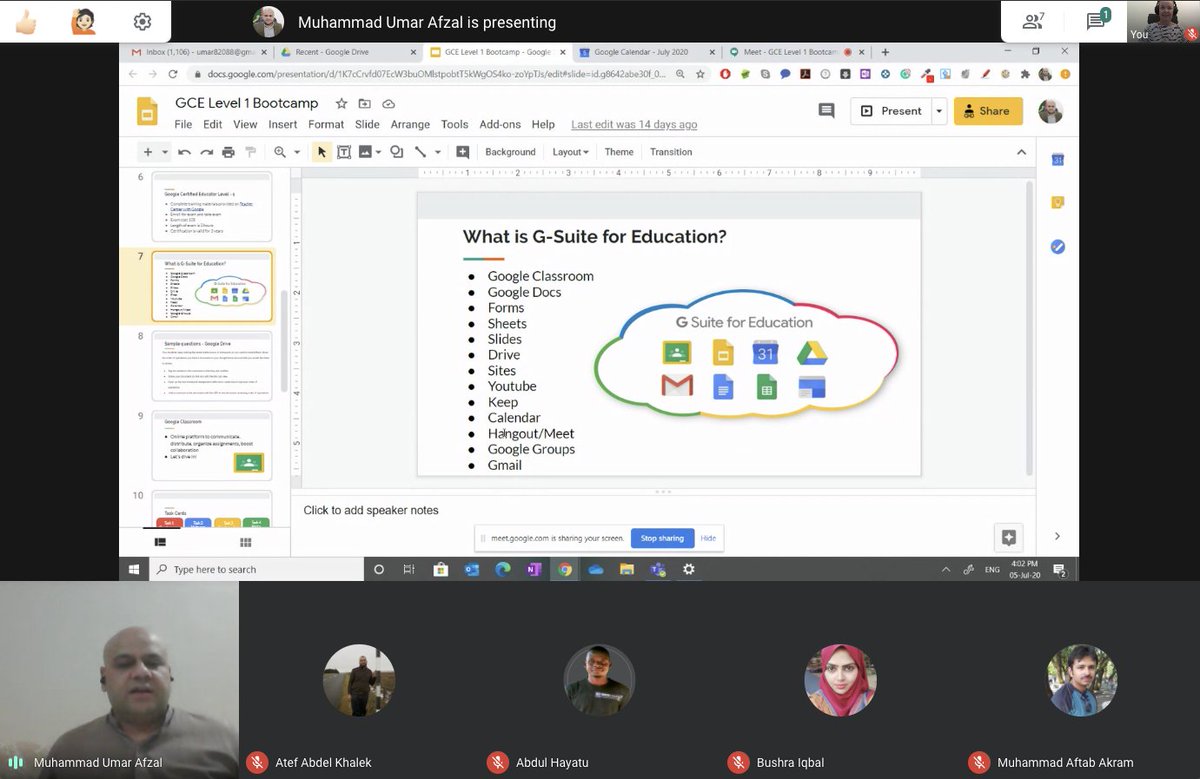Open the Layout dropdown
Screen dimensions: 1200x779
tap(570, 152)
